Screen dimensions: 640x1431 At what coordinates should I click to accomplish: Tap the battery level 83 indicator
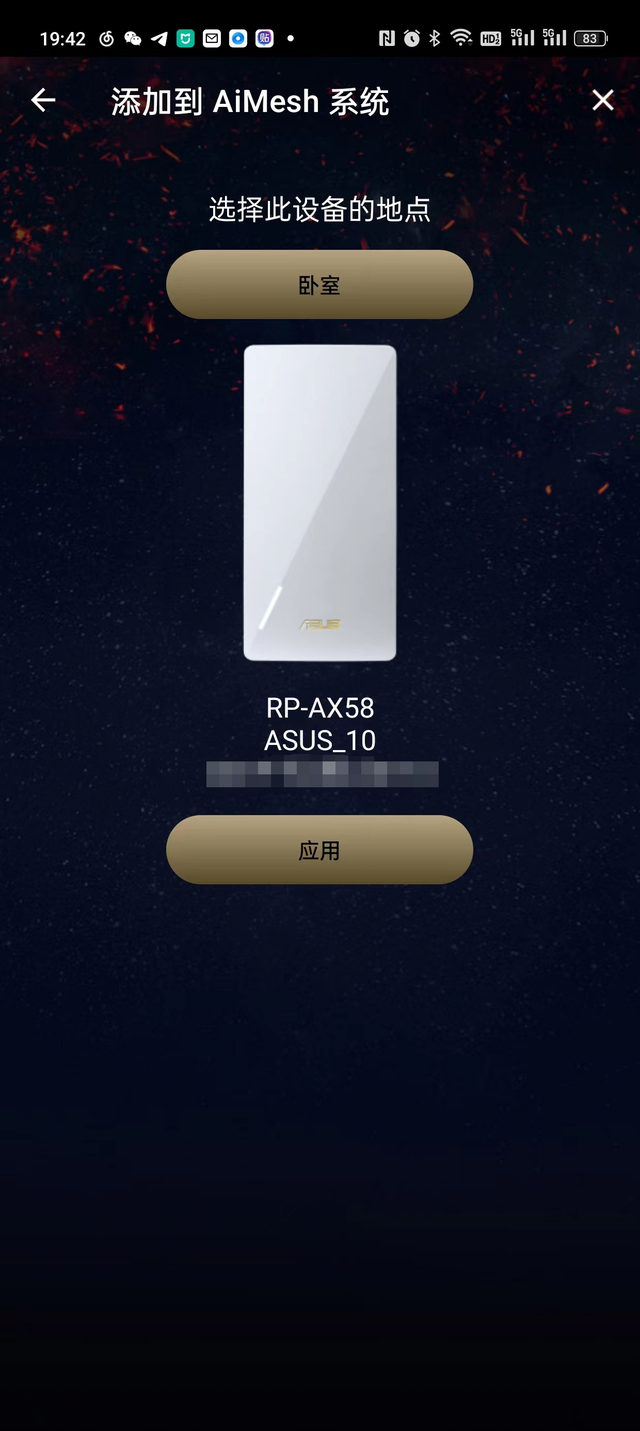(590, 39)
